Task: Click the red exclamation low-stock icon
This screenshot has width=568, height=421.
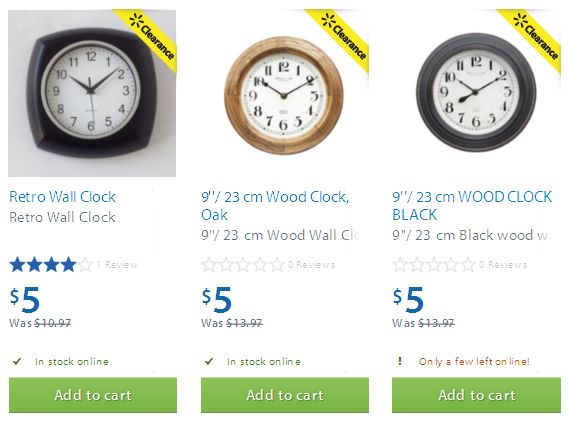Action: (400, 361)
